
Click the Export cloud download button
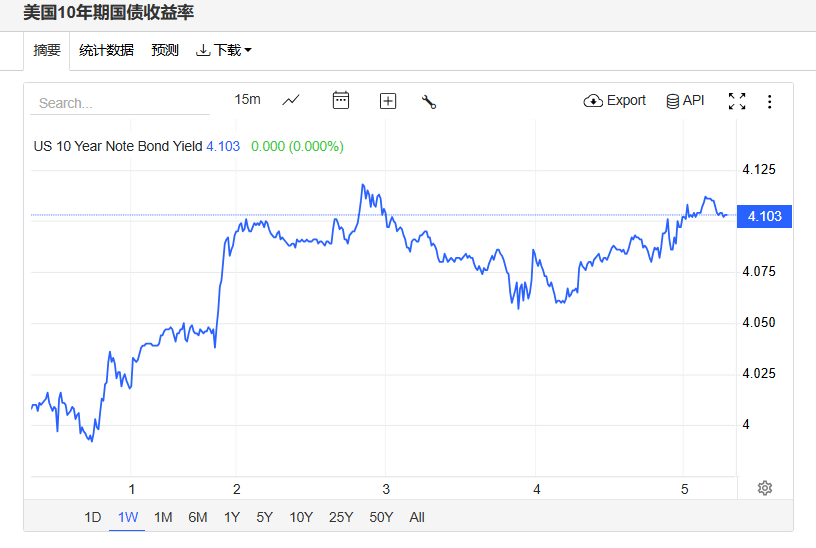click(x=615, y=100)
